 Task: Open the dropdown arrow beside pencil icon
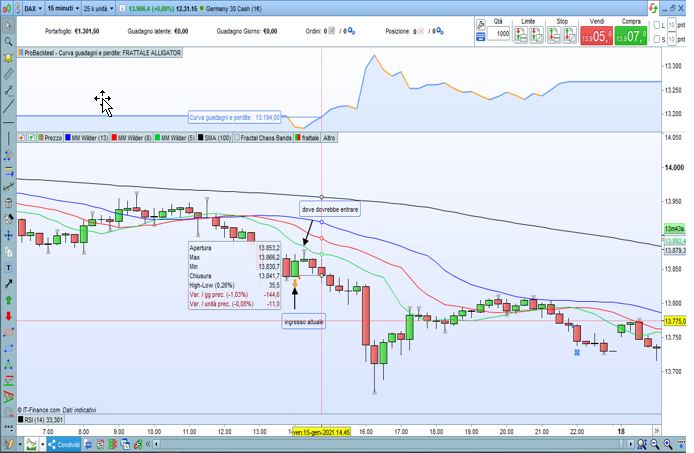[x=19, y=444]
